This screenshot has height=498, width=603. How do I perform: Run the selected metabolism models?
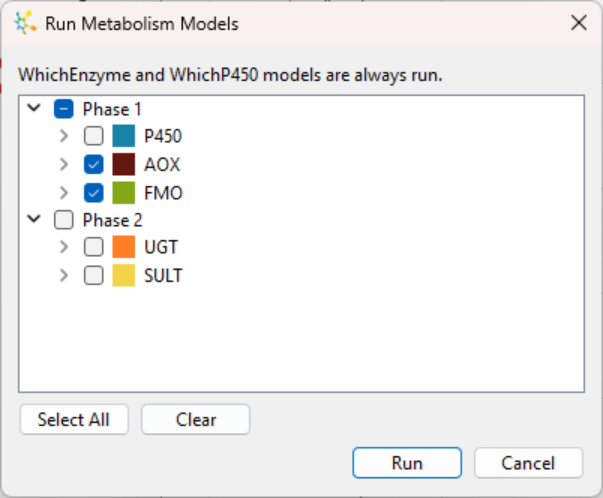pyautogui.click(x=407, y=463)
